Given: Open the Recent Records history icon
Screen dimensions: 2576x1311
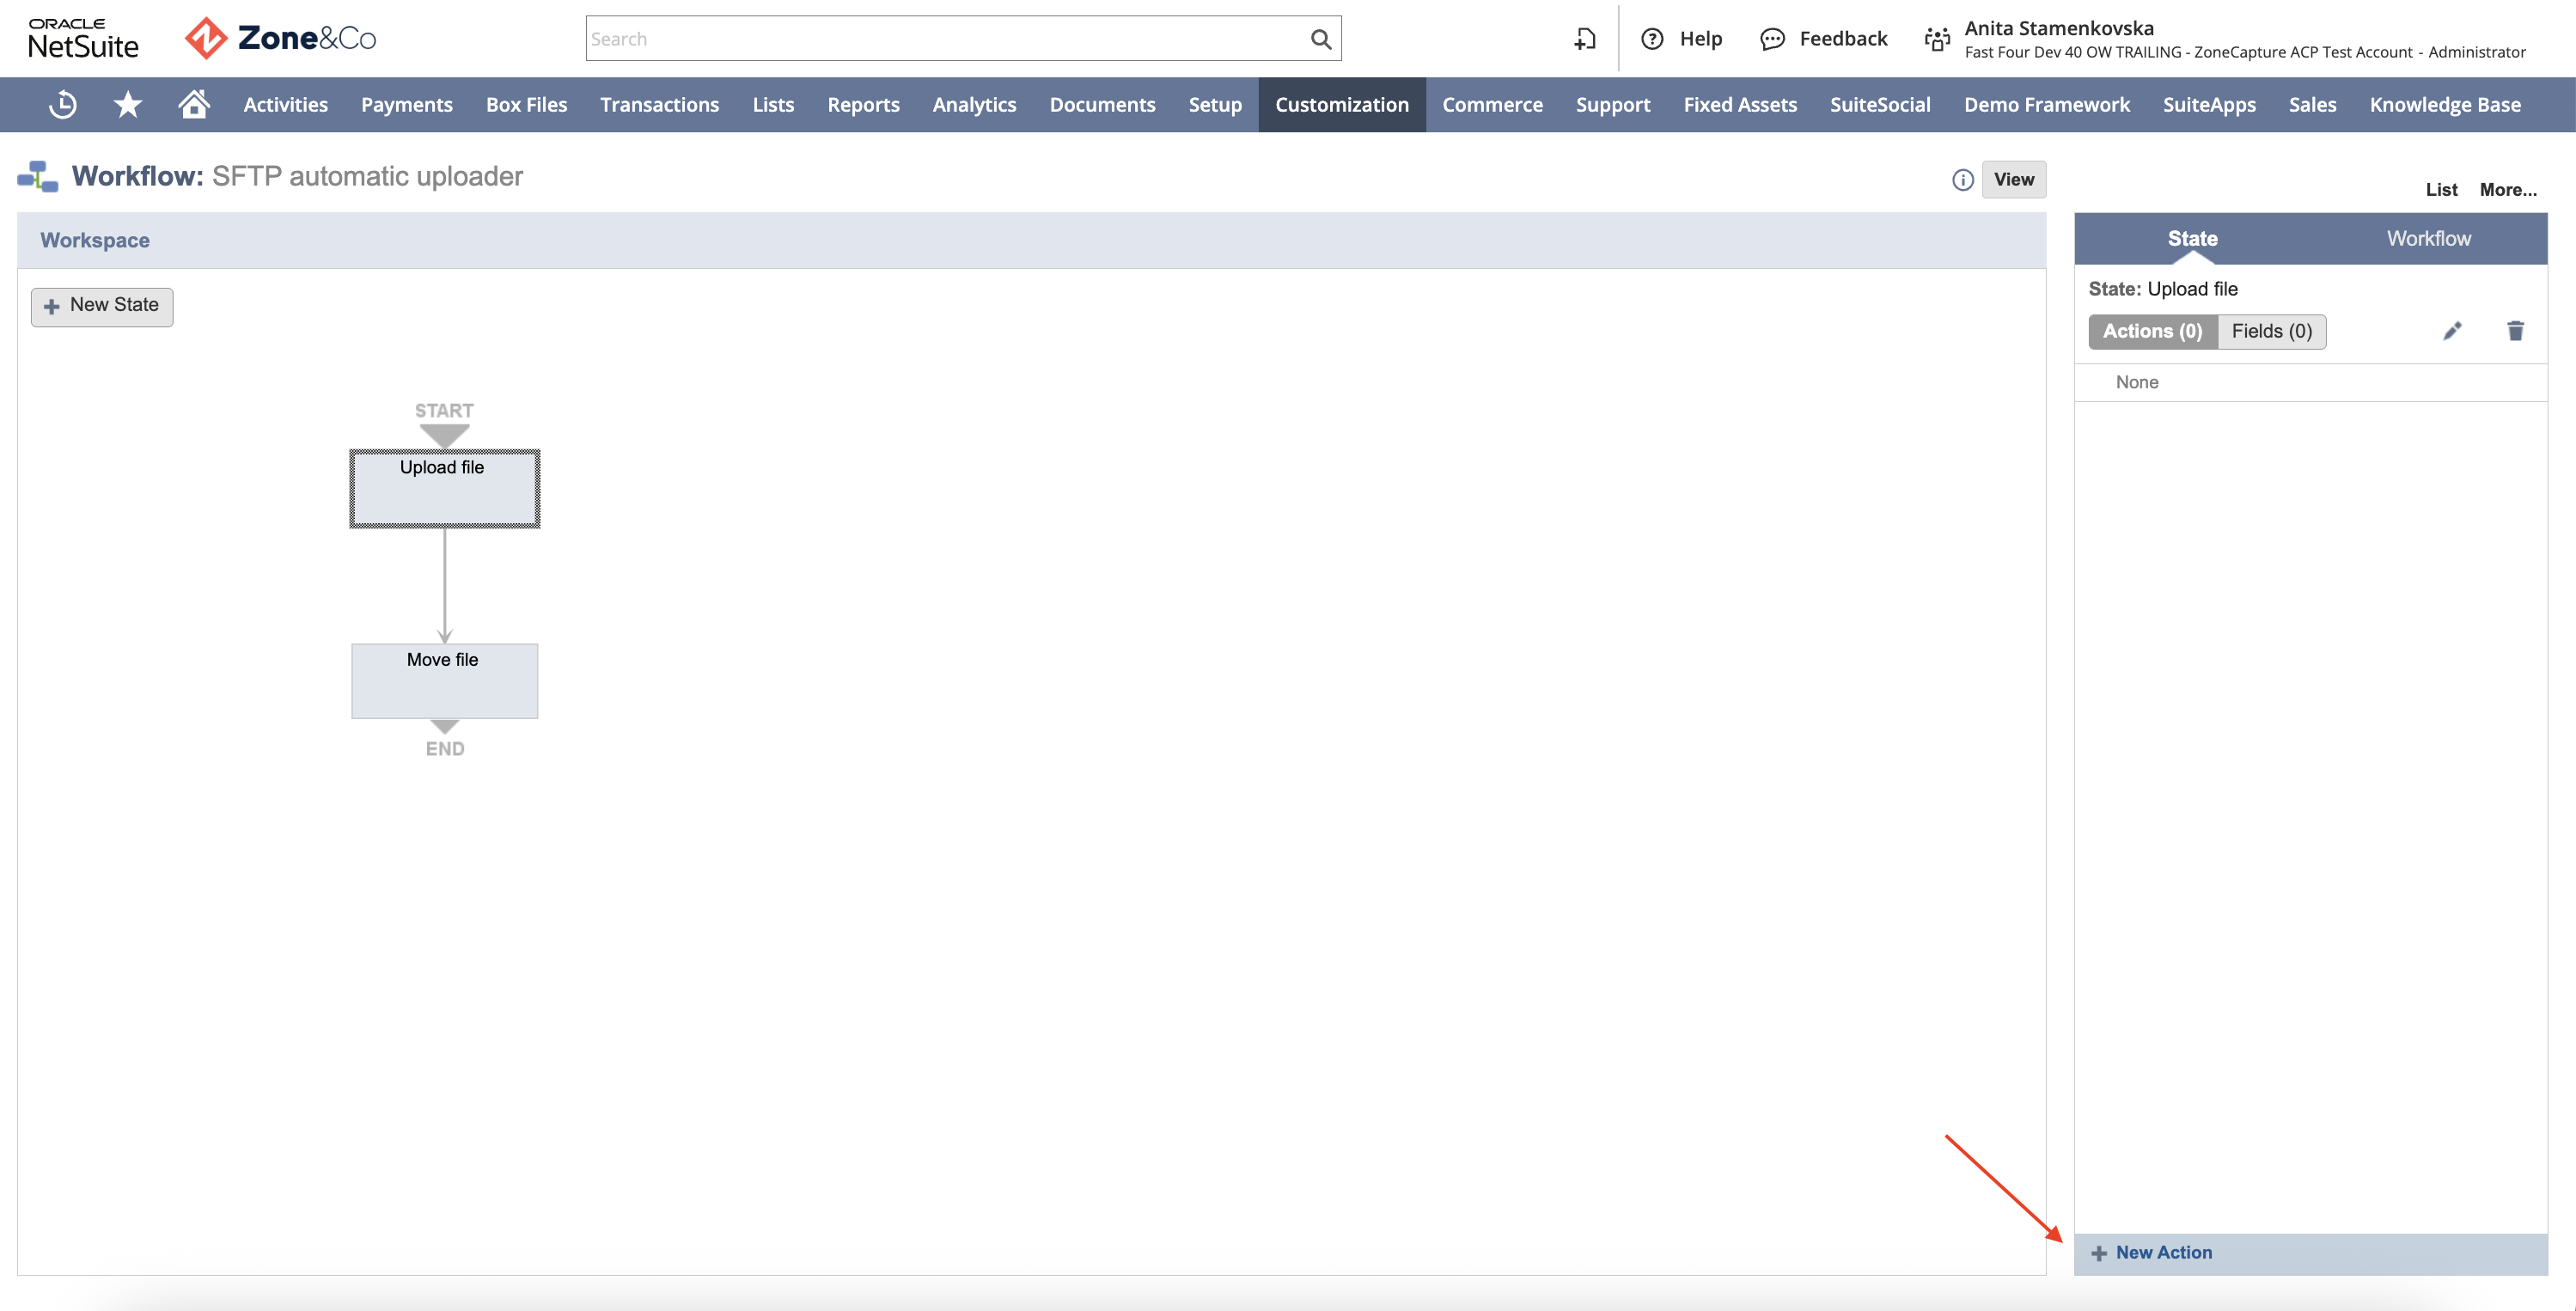Looking at the screenshot, I should (63, 104).
